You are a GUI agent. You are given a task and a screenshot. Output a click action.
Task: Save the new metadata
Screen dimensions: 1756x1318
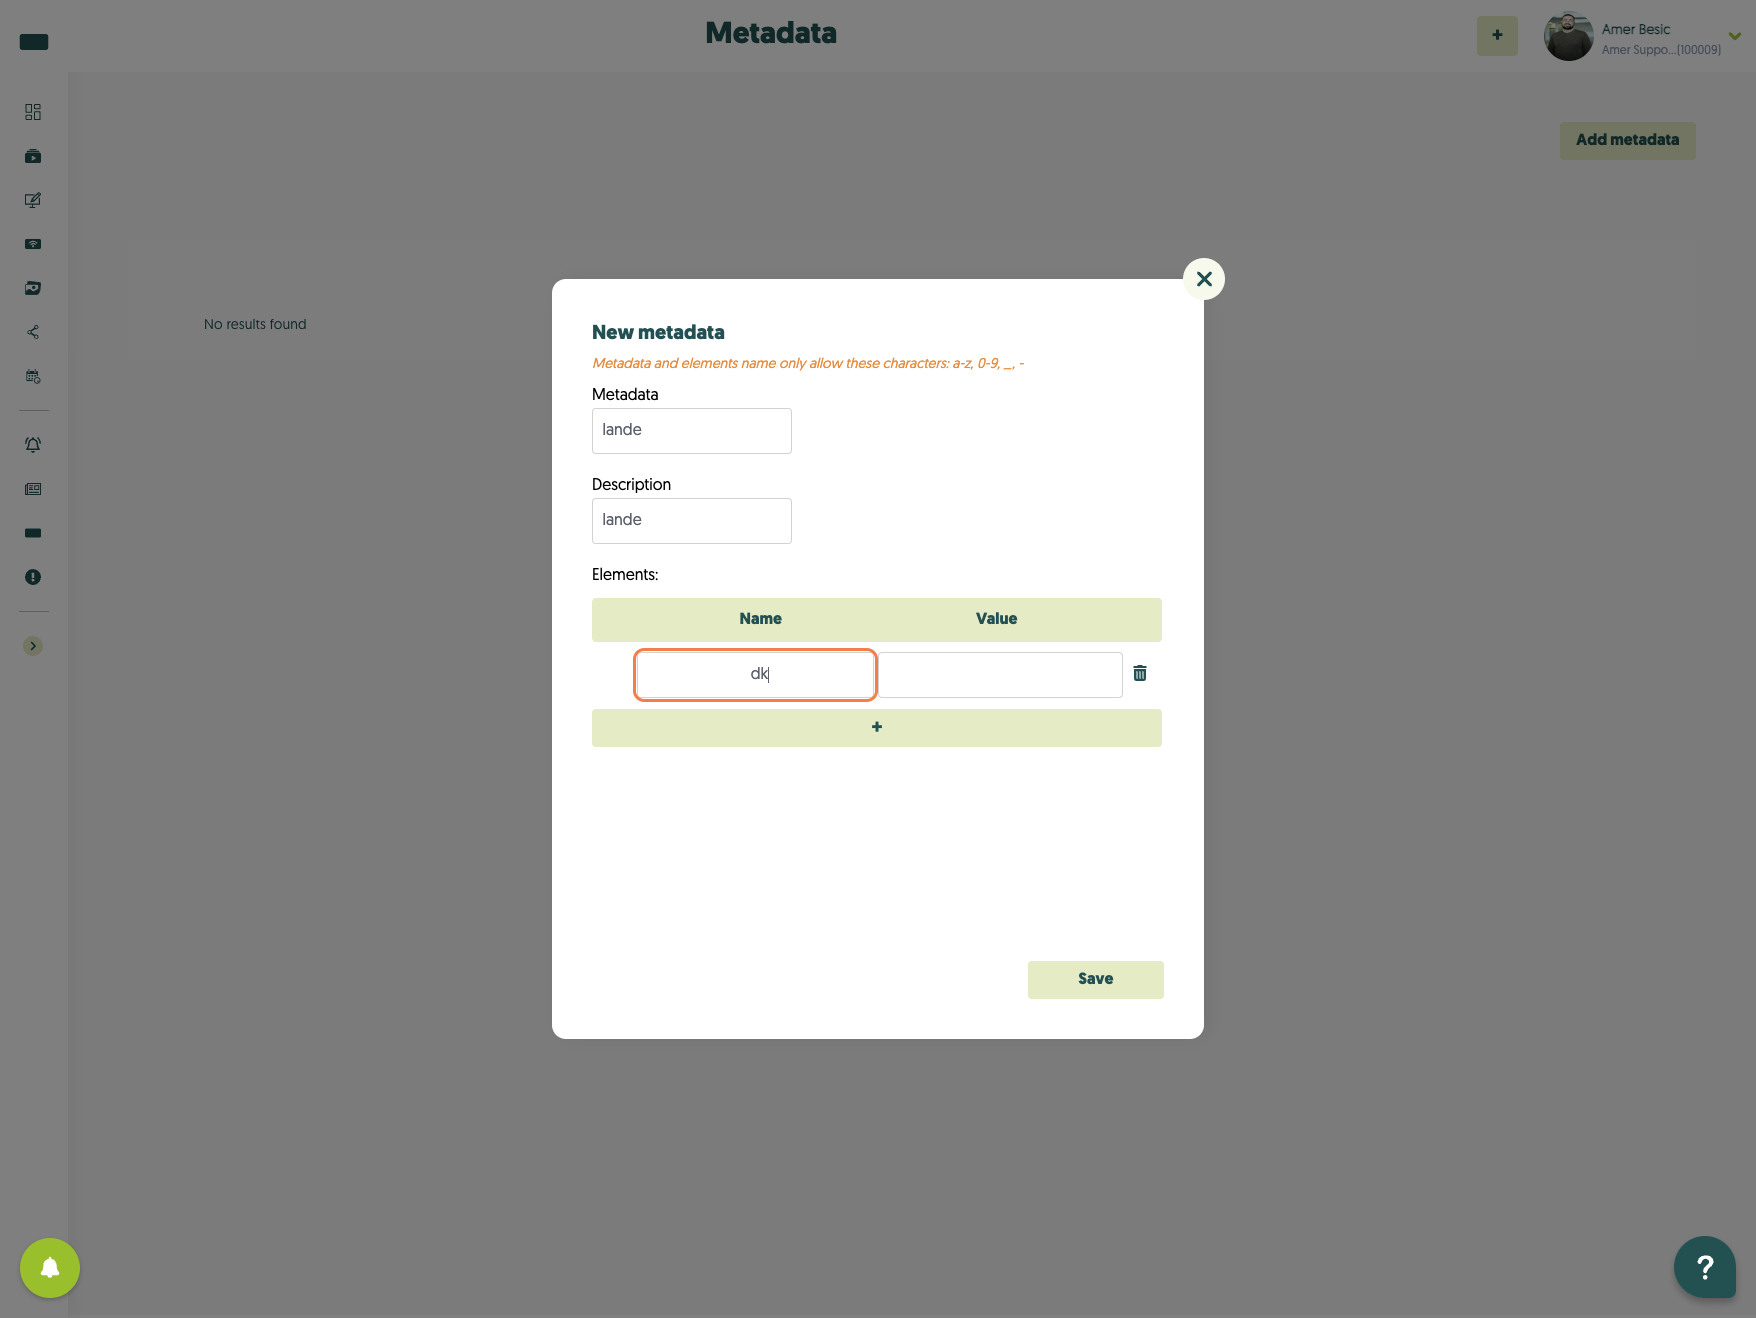tap(1095, 980)
